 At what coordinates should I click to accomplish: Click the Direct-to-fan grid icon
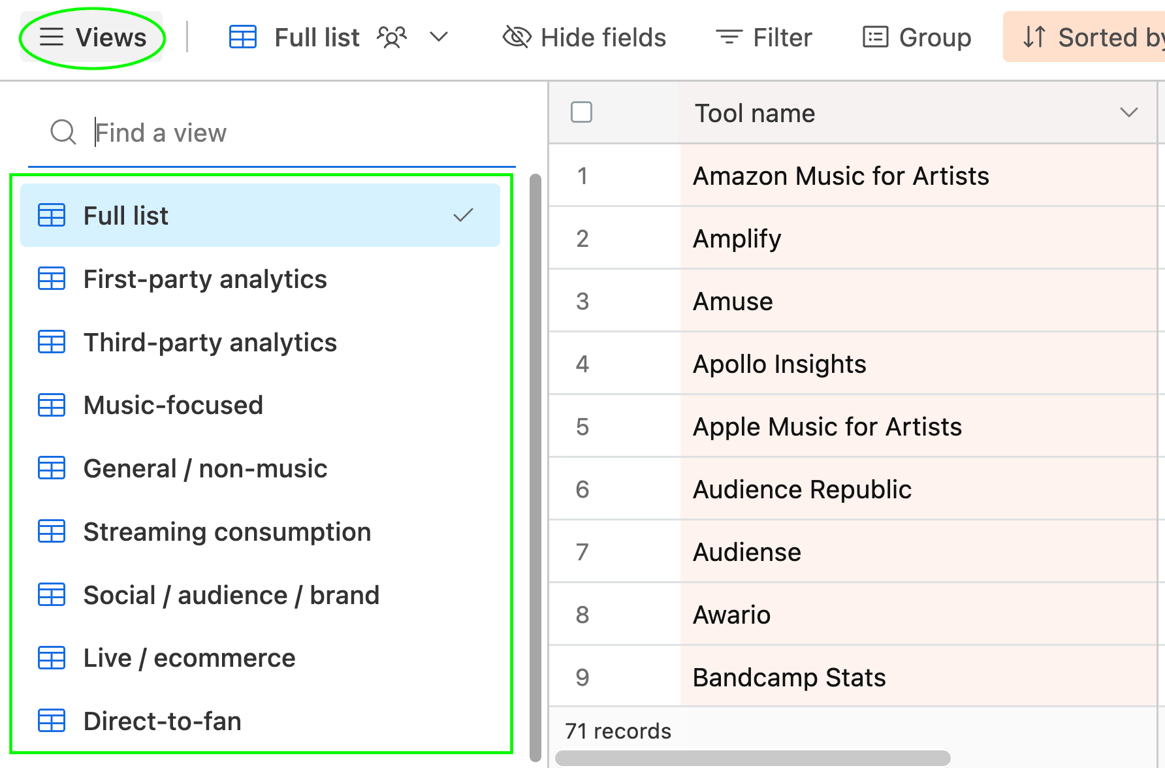[x=52, y=721]
